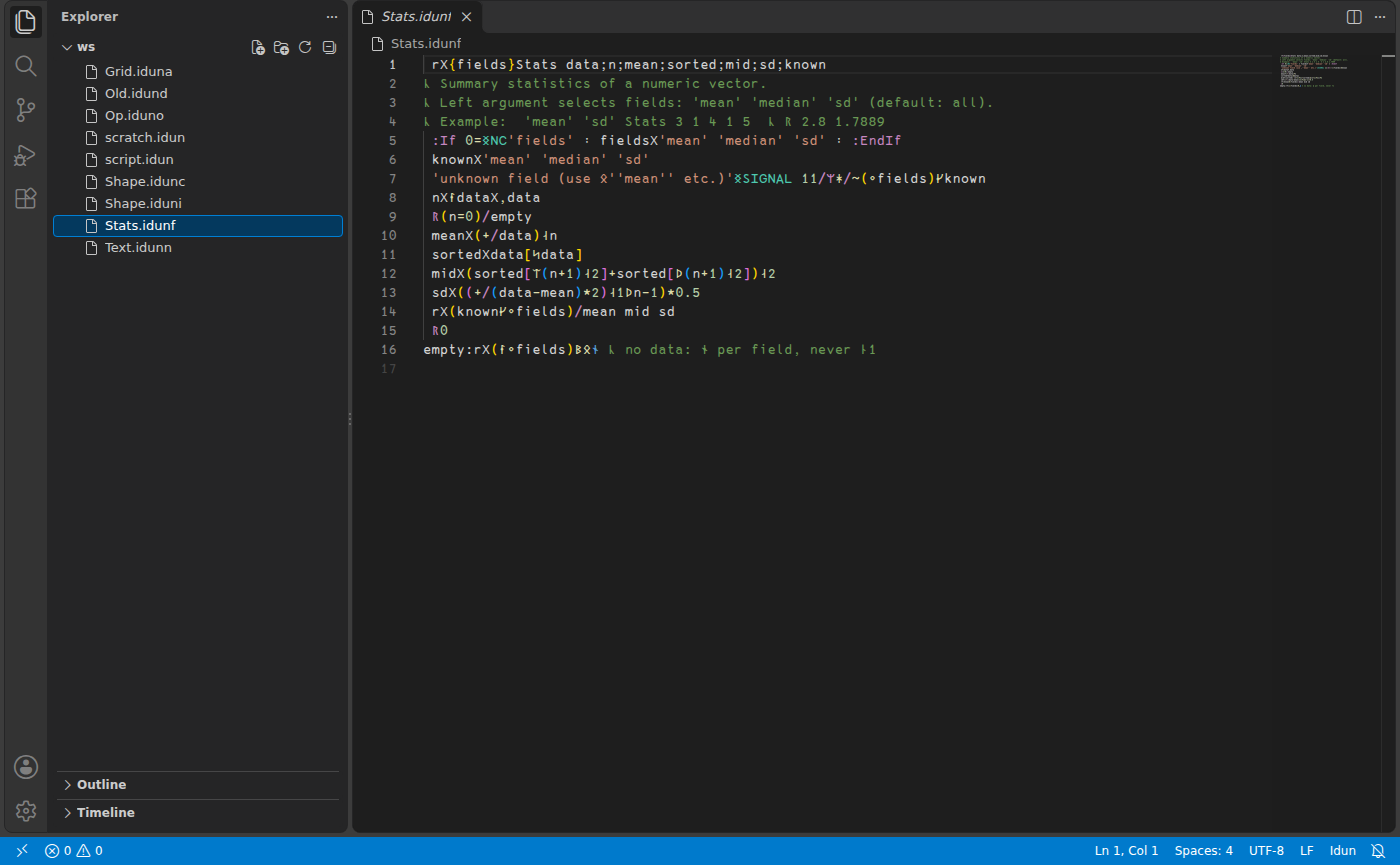The image size is (1400, 865).
Task: Open Op.iduno file
Action: pyautogui.click(x=197, y=116)
